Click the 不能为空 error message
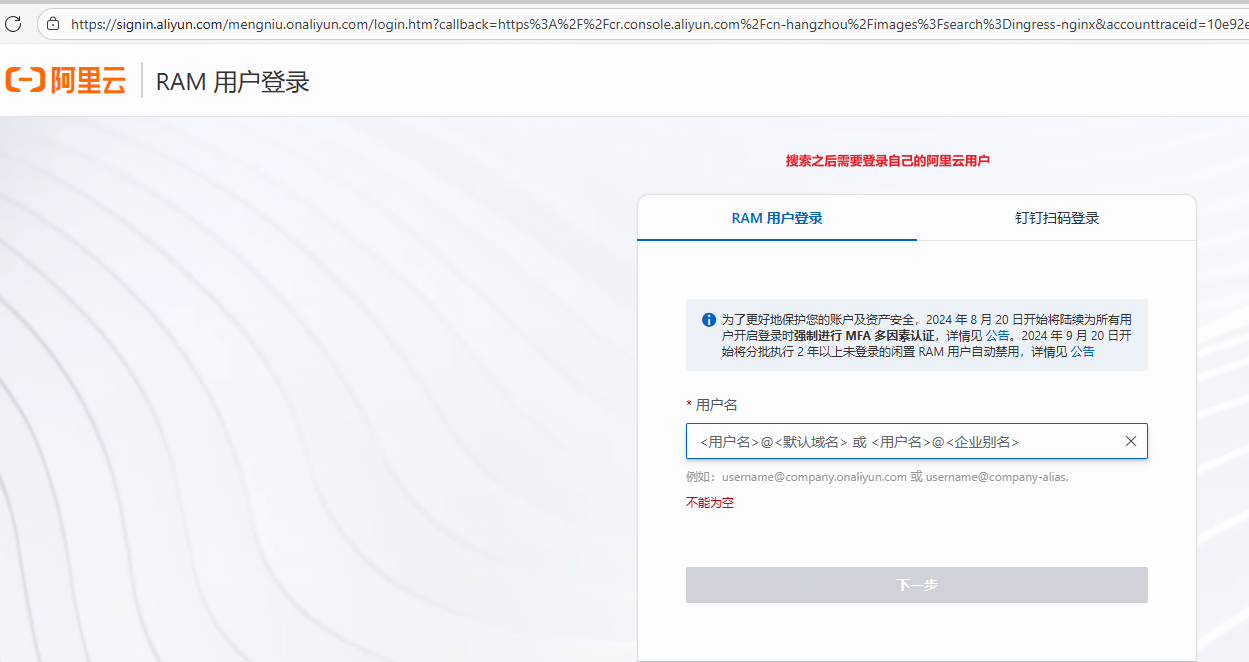Screen dimensions: 1249x662 [x=710, y=502]
